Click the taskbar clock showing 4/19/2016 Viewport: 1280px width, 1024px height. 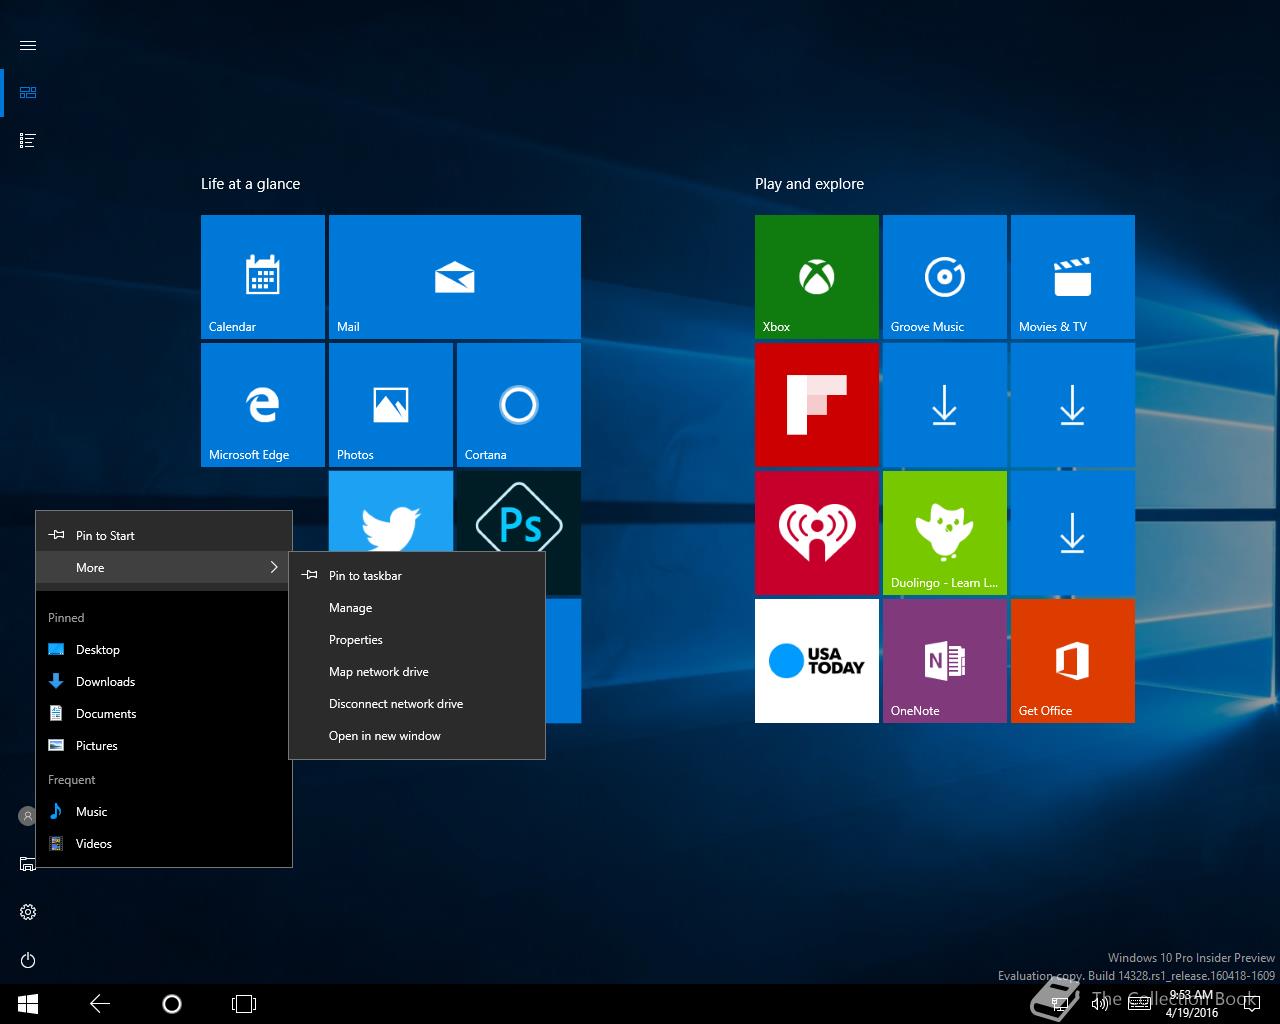click(x=1191, y=1004)
